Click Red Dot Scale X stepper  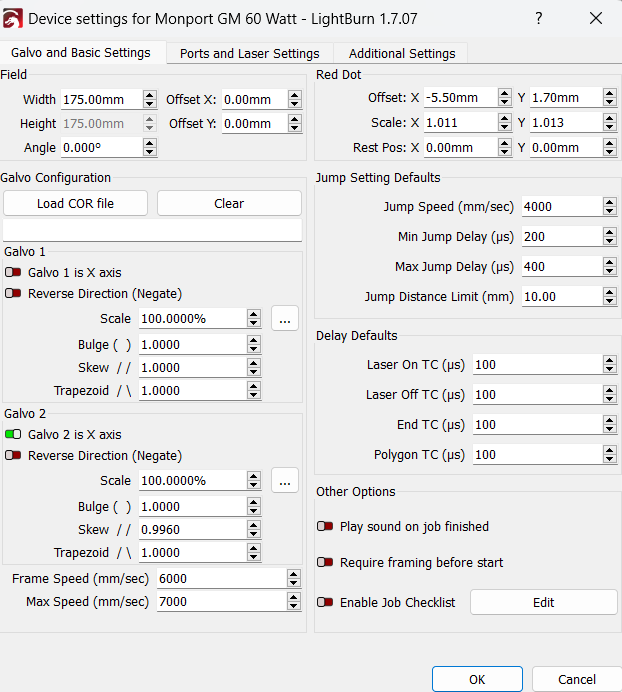(x=504, y=122)
